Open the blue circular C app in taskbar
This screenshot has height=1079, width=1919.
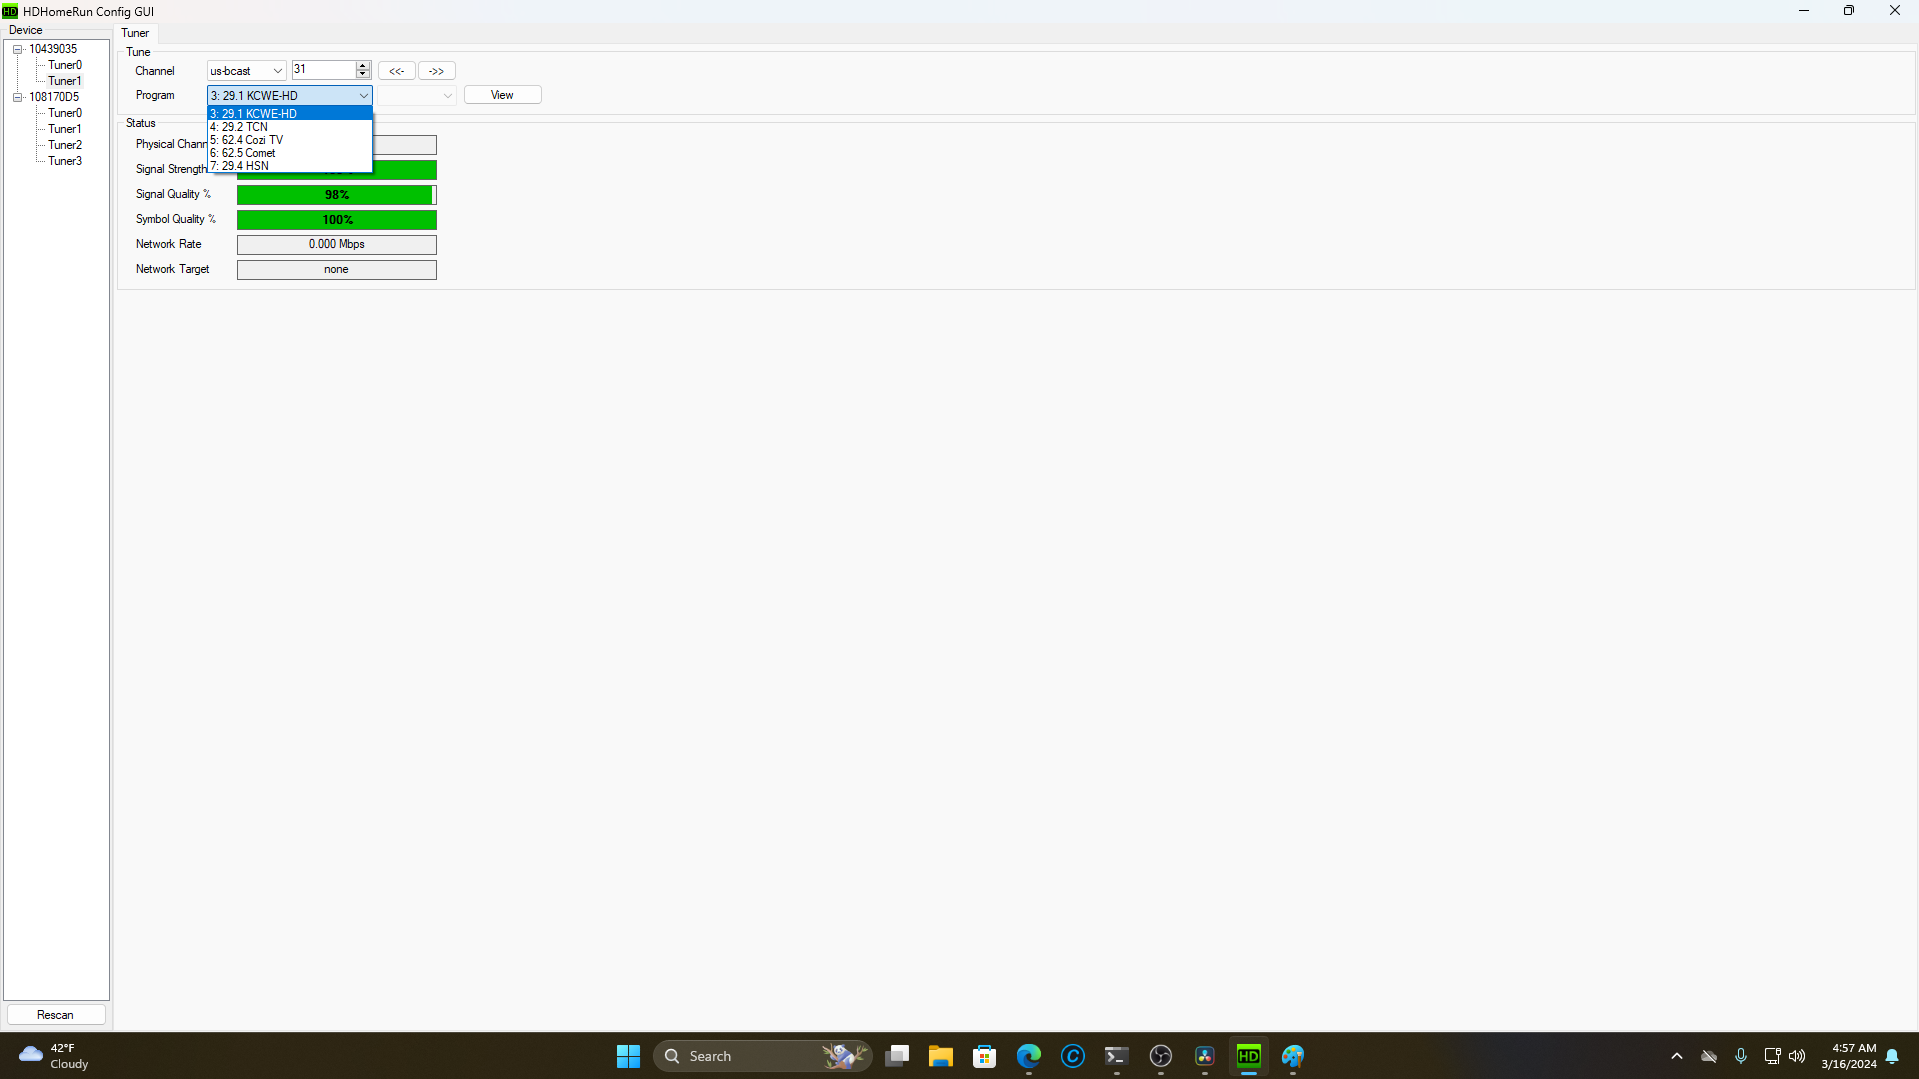point(1073,1056)
